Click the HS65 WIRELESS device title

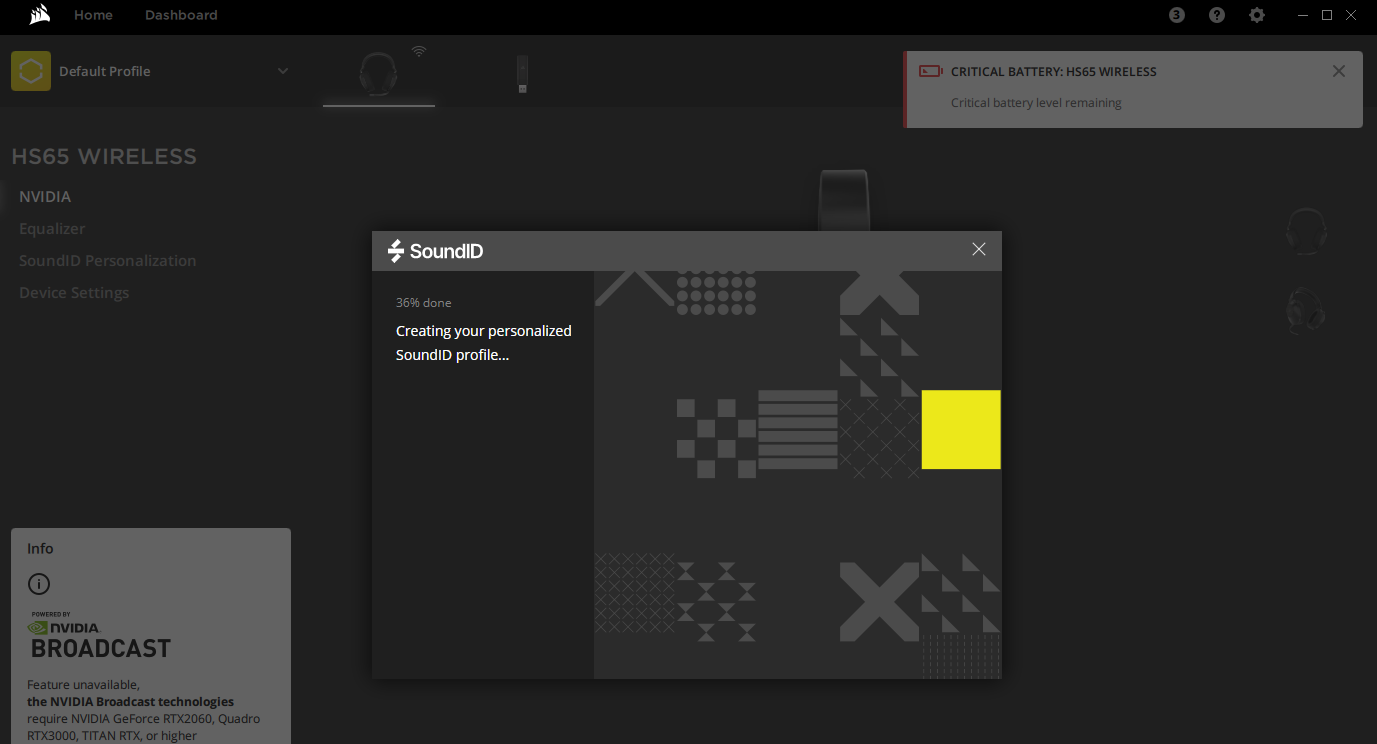(x=104, y=157)
